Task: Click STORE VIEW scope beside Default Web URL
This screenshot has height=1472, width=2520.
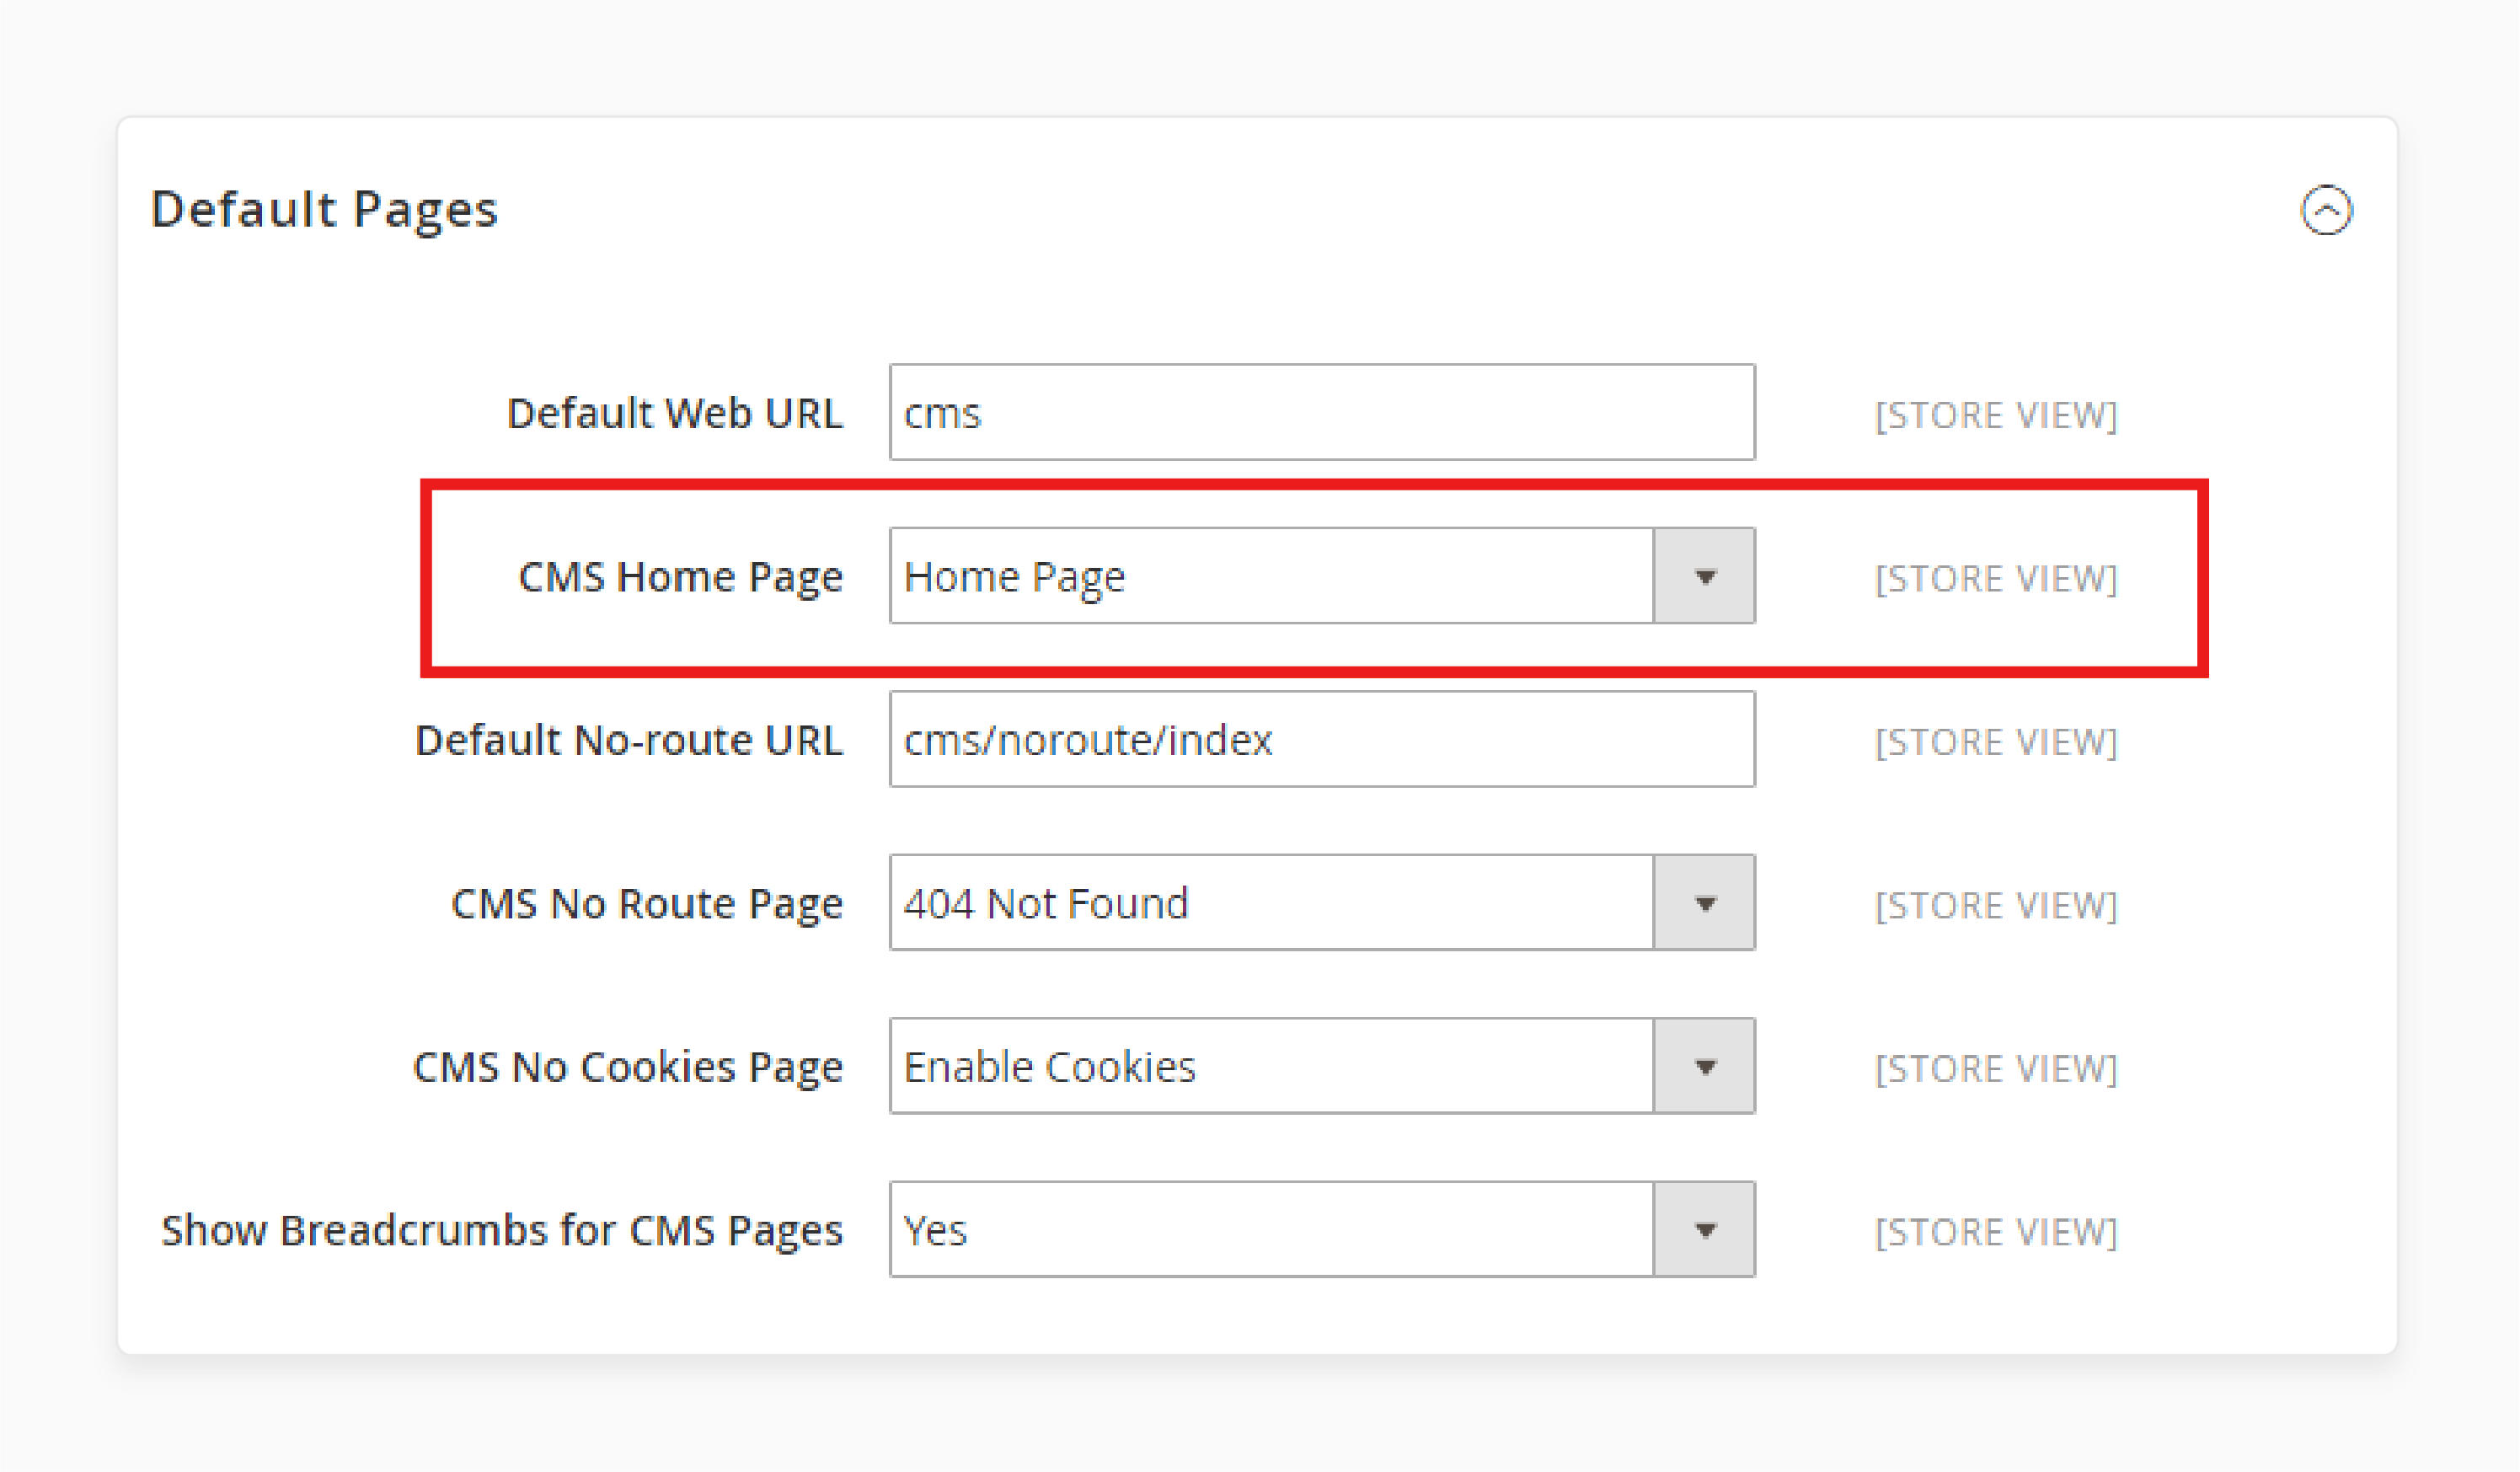Action: point(1996,415)
